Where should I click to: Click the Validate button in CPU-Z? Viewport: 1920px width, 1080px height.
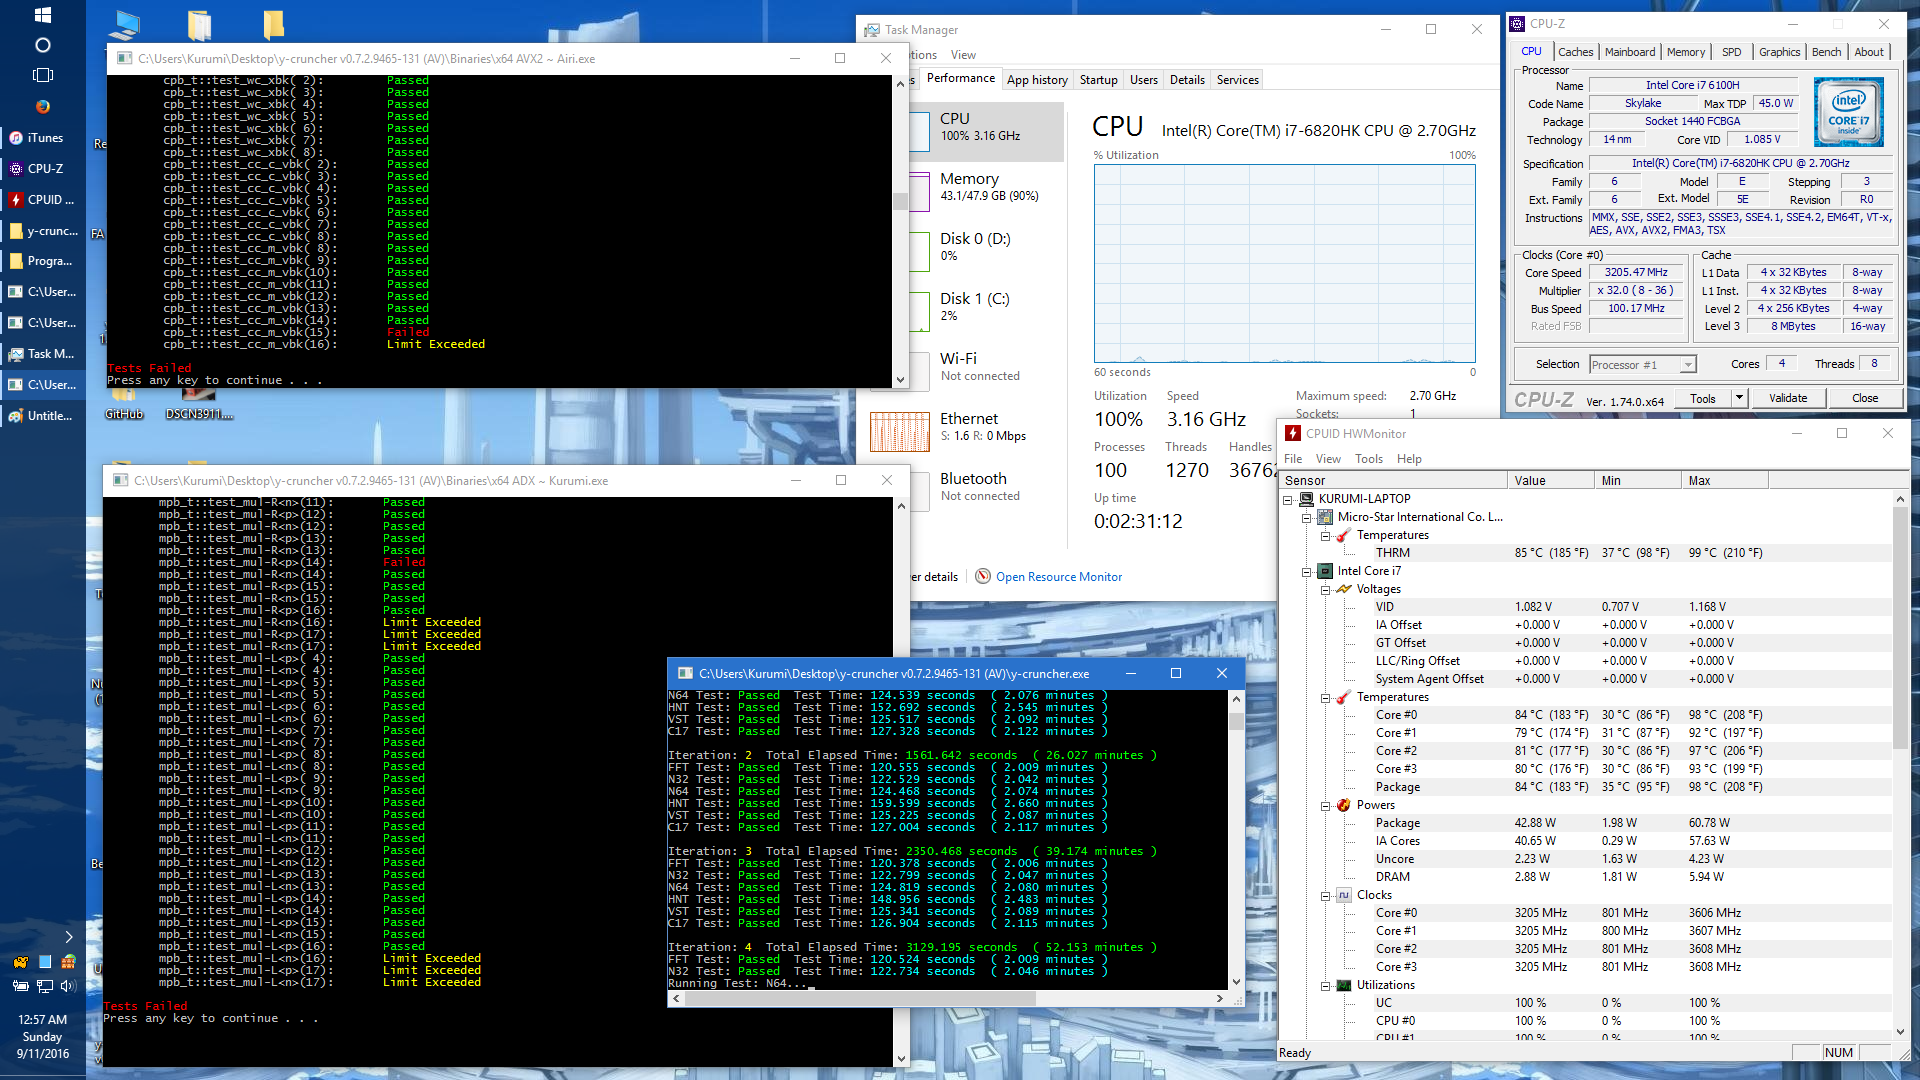[1787, 398]
